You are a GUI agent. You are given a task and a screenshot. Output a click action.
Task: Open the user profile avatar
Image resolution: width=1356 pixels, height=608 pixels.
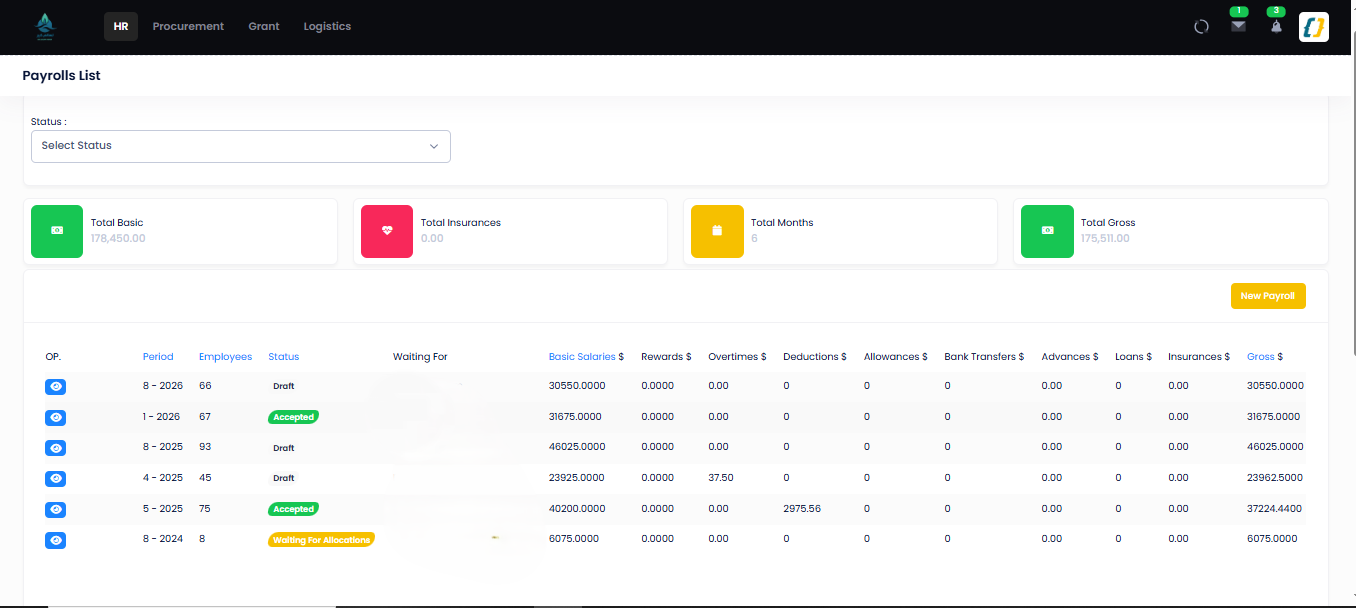pyautogui.click(x=1313, y=27)
